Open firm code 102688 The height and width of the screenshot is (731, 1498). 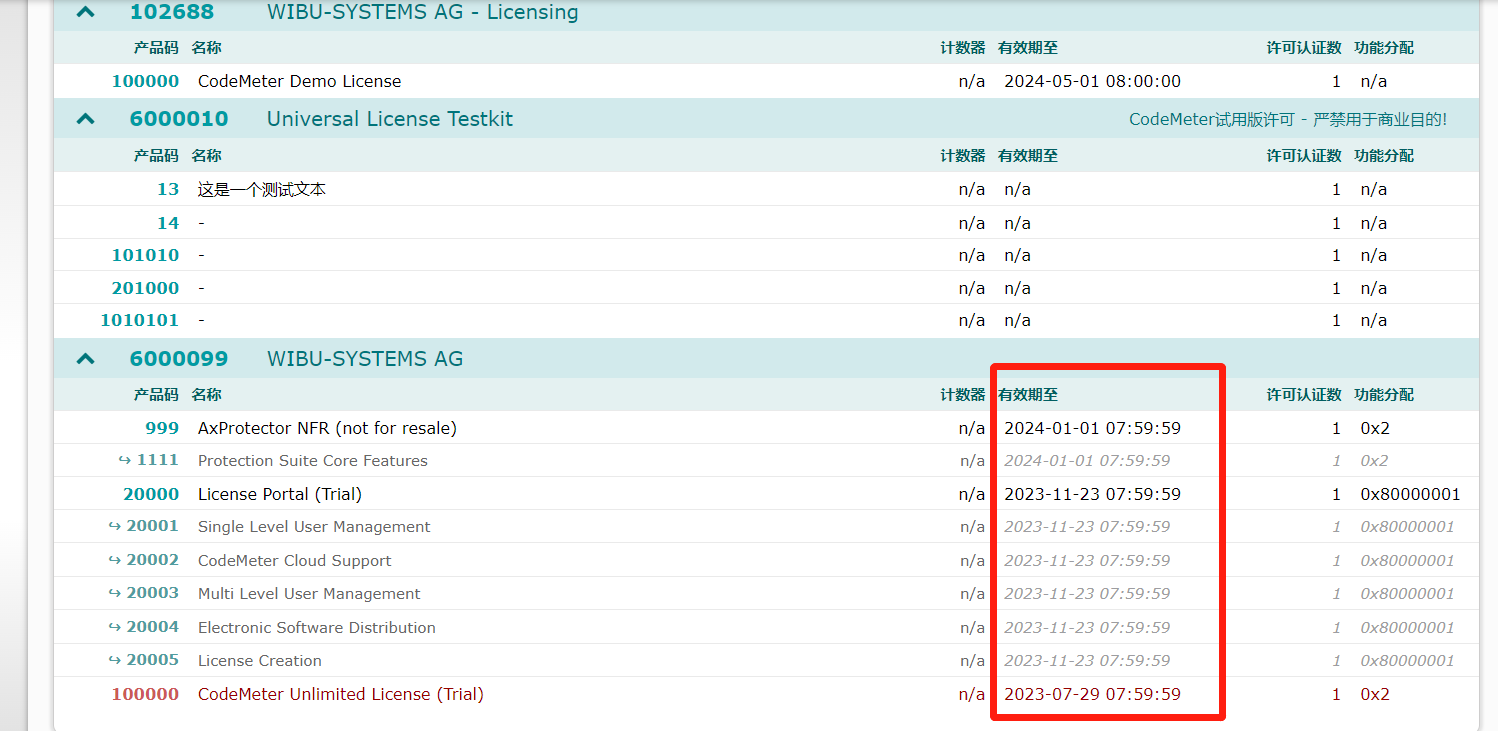tap(172, 13)
